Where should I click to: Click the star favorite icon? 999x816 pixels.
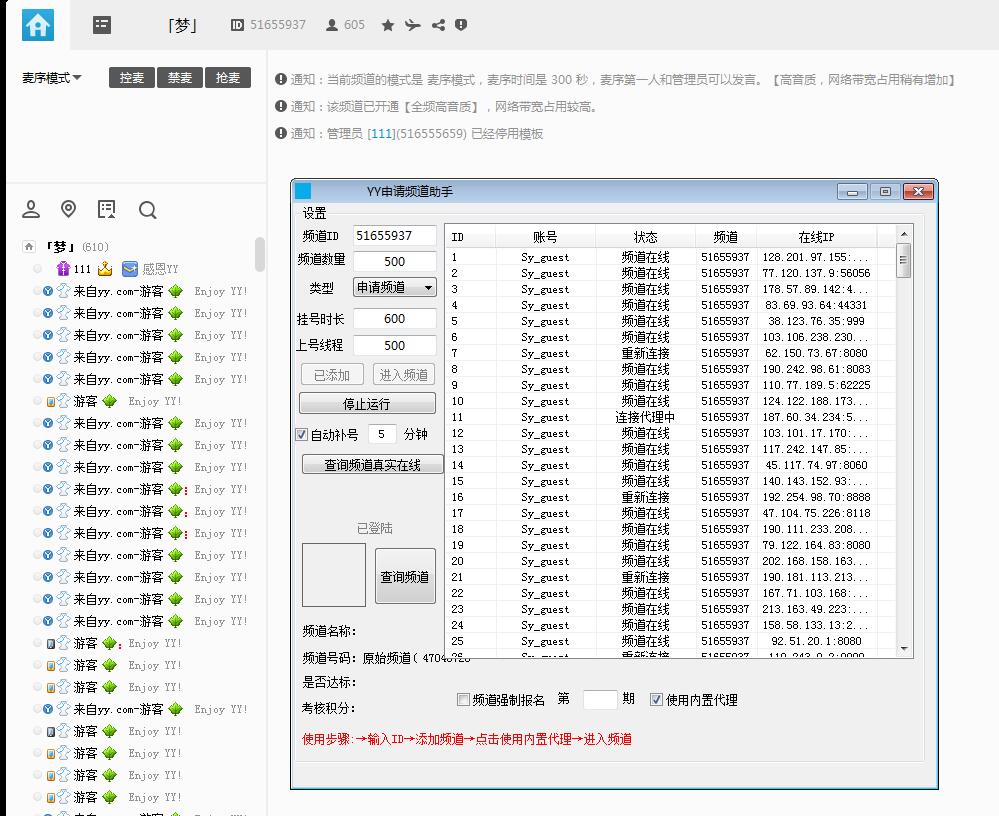coord(388,25)
